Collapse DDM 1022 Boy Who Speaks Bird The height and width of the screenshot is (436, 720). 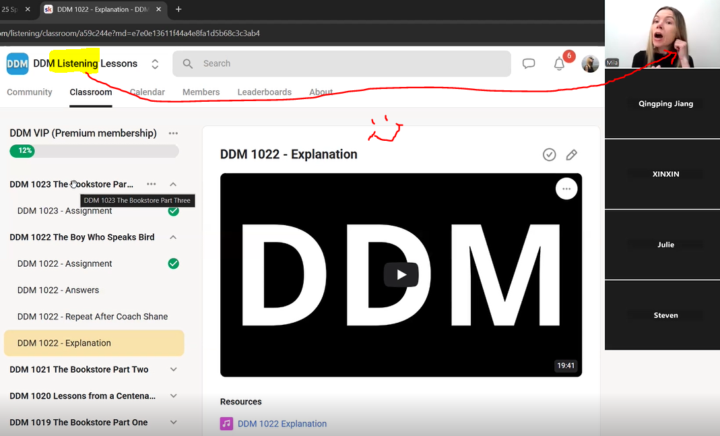[x=173, y=237]
